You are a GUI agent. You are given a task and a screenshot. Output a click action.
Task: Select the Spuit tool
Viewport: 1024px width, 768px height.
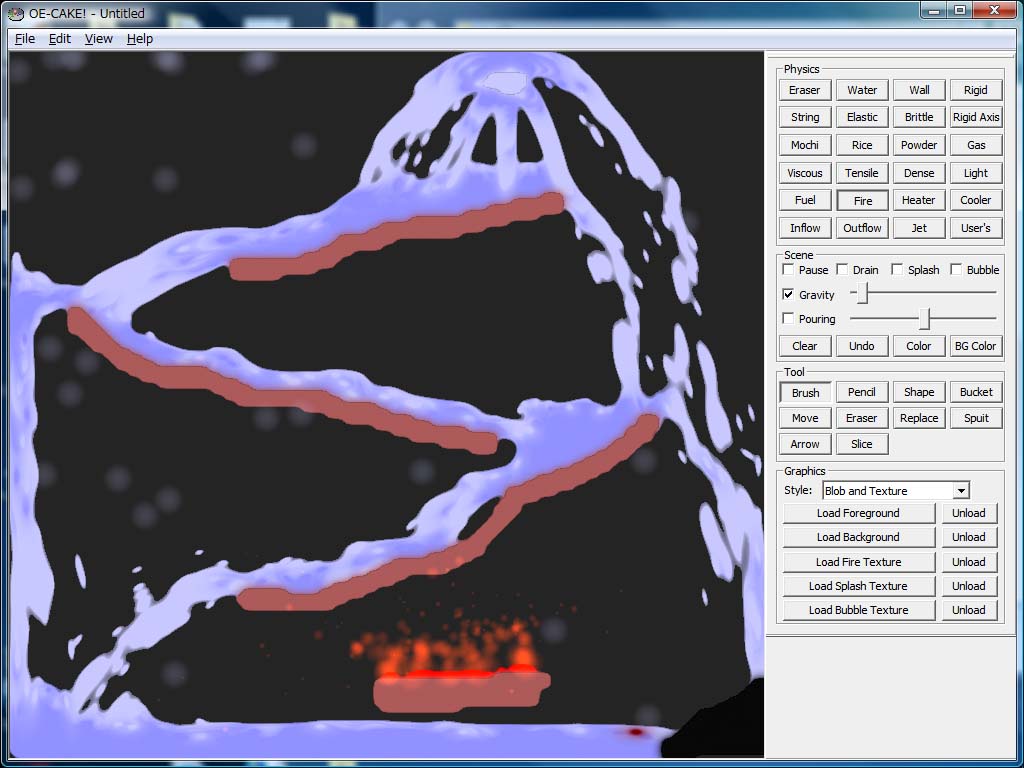tap(976, 418)
